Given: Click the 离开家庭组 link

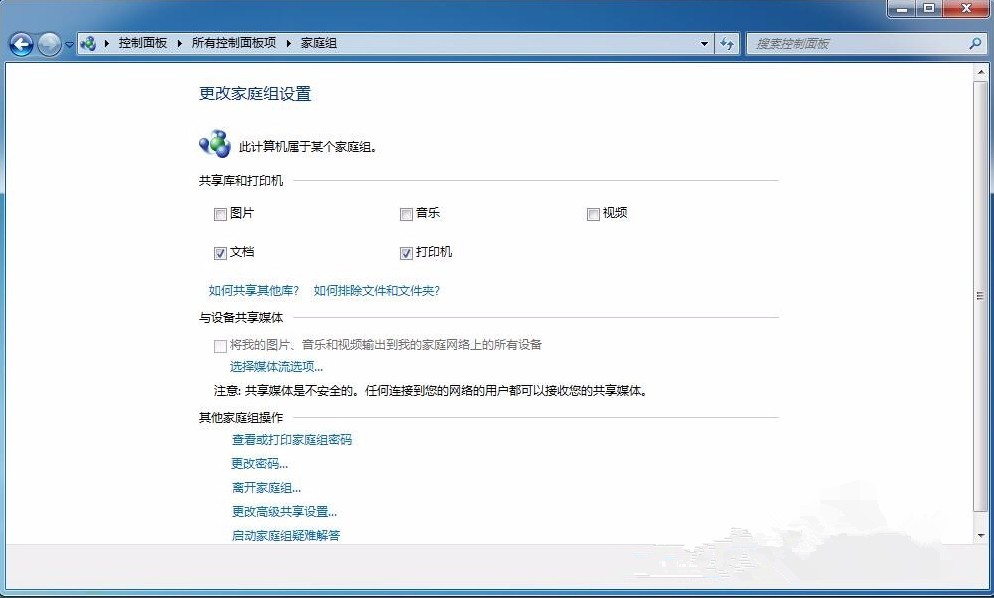Looking at the screenshot, I should (x=264, y=487).
